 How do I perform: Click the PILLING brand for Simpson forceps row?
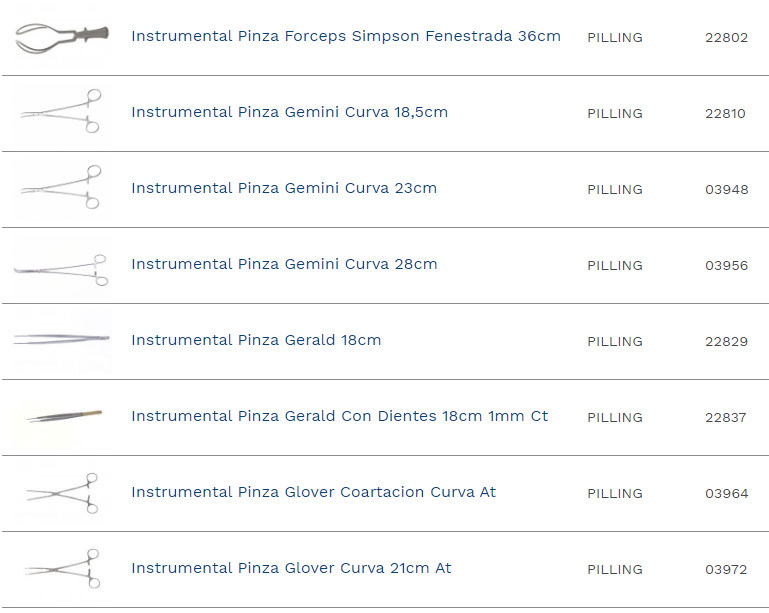tap(614, 38)
